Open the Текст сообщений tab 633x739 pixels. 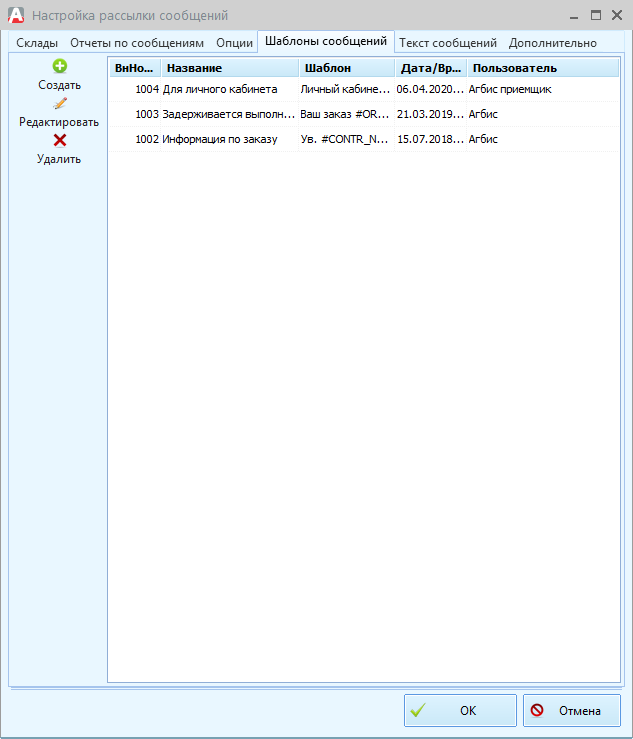[447, 43]
